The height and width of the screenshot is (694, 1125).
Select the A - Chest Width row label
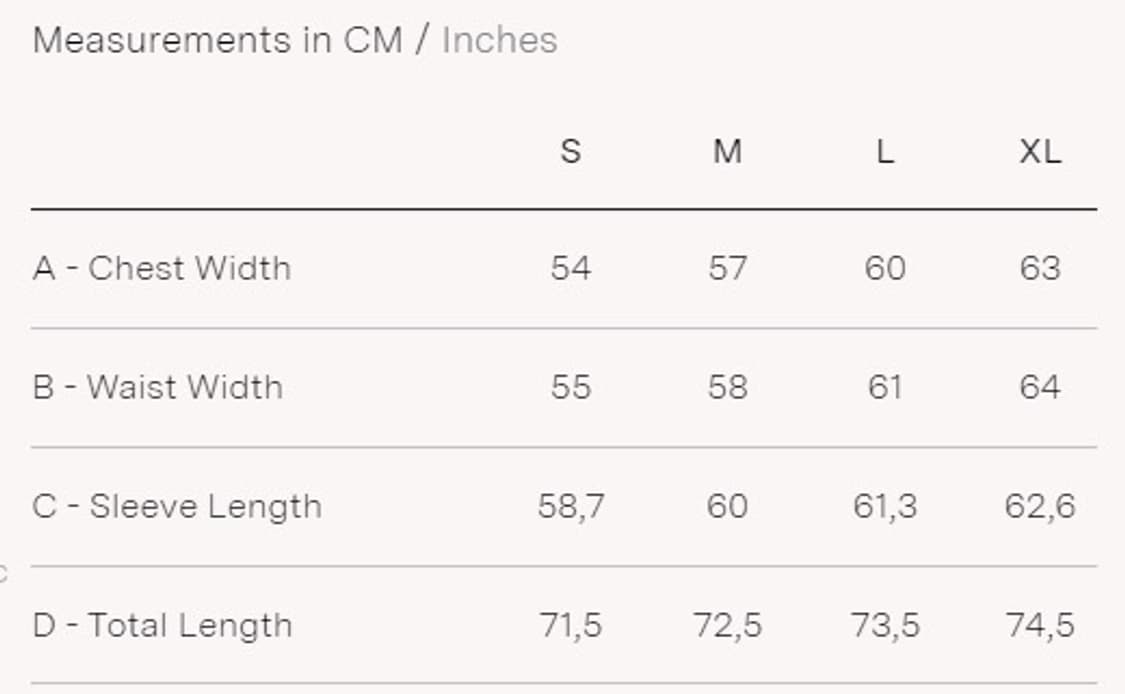pyautogui.click(x=162, y=268)
